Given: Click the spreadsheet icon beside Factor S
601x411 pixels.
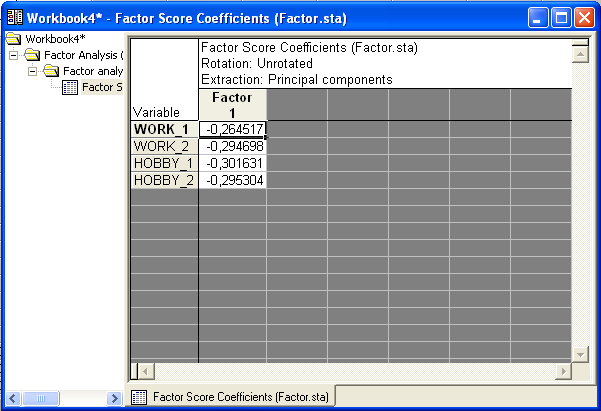Looking at the screenshot, I should tap(70, 87).
